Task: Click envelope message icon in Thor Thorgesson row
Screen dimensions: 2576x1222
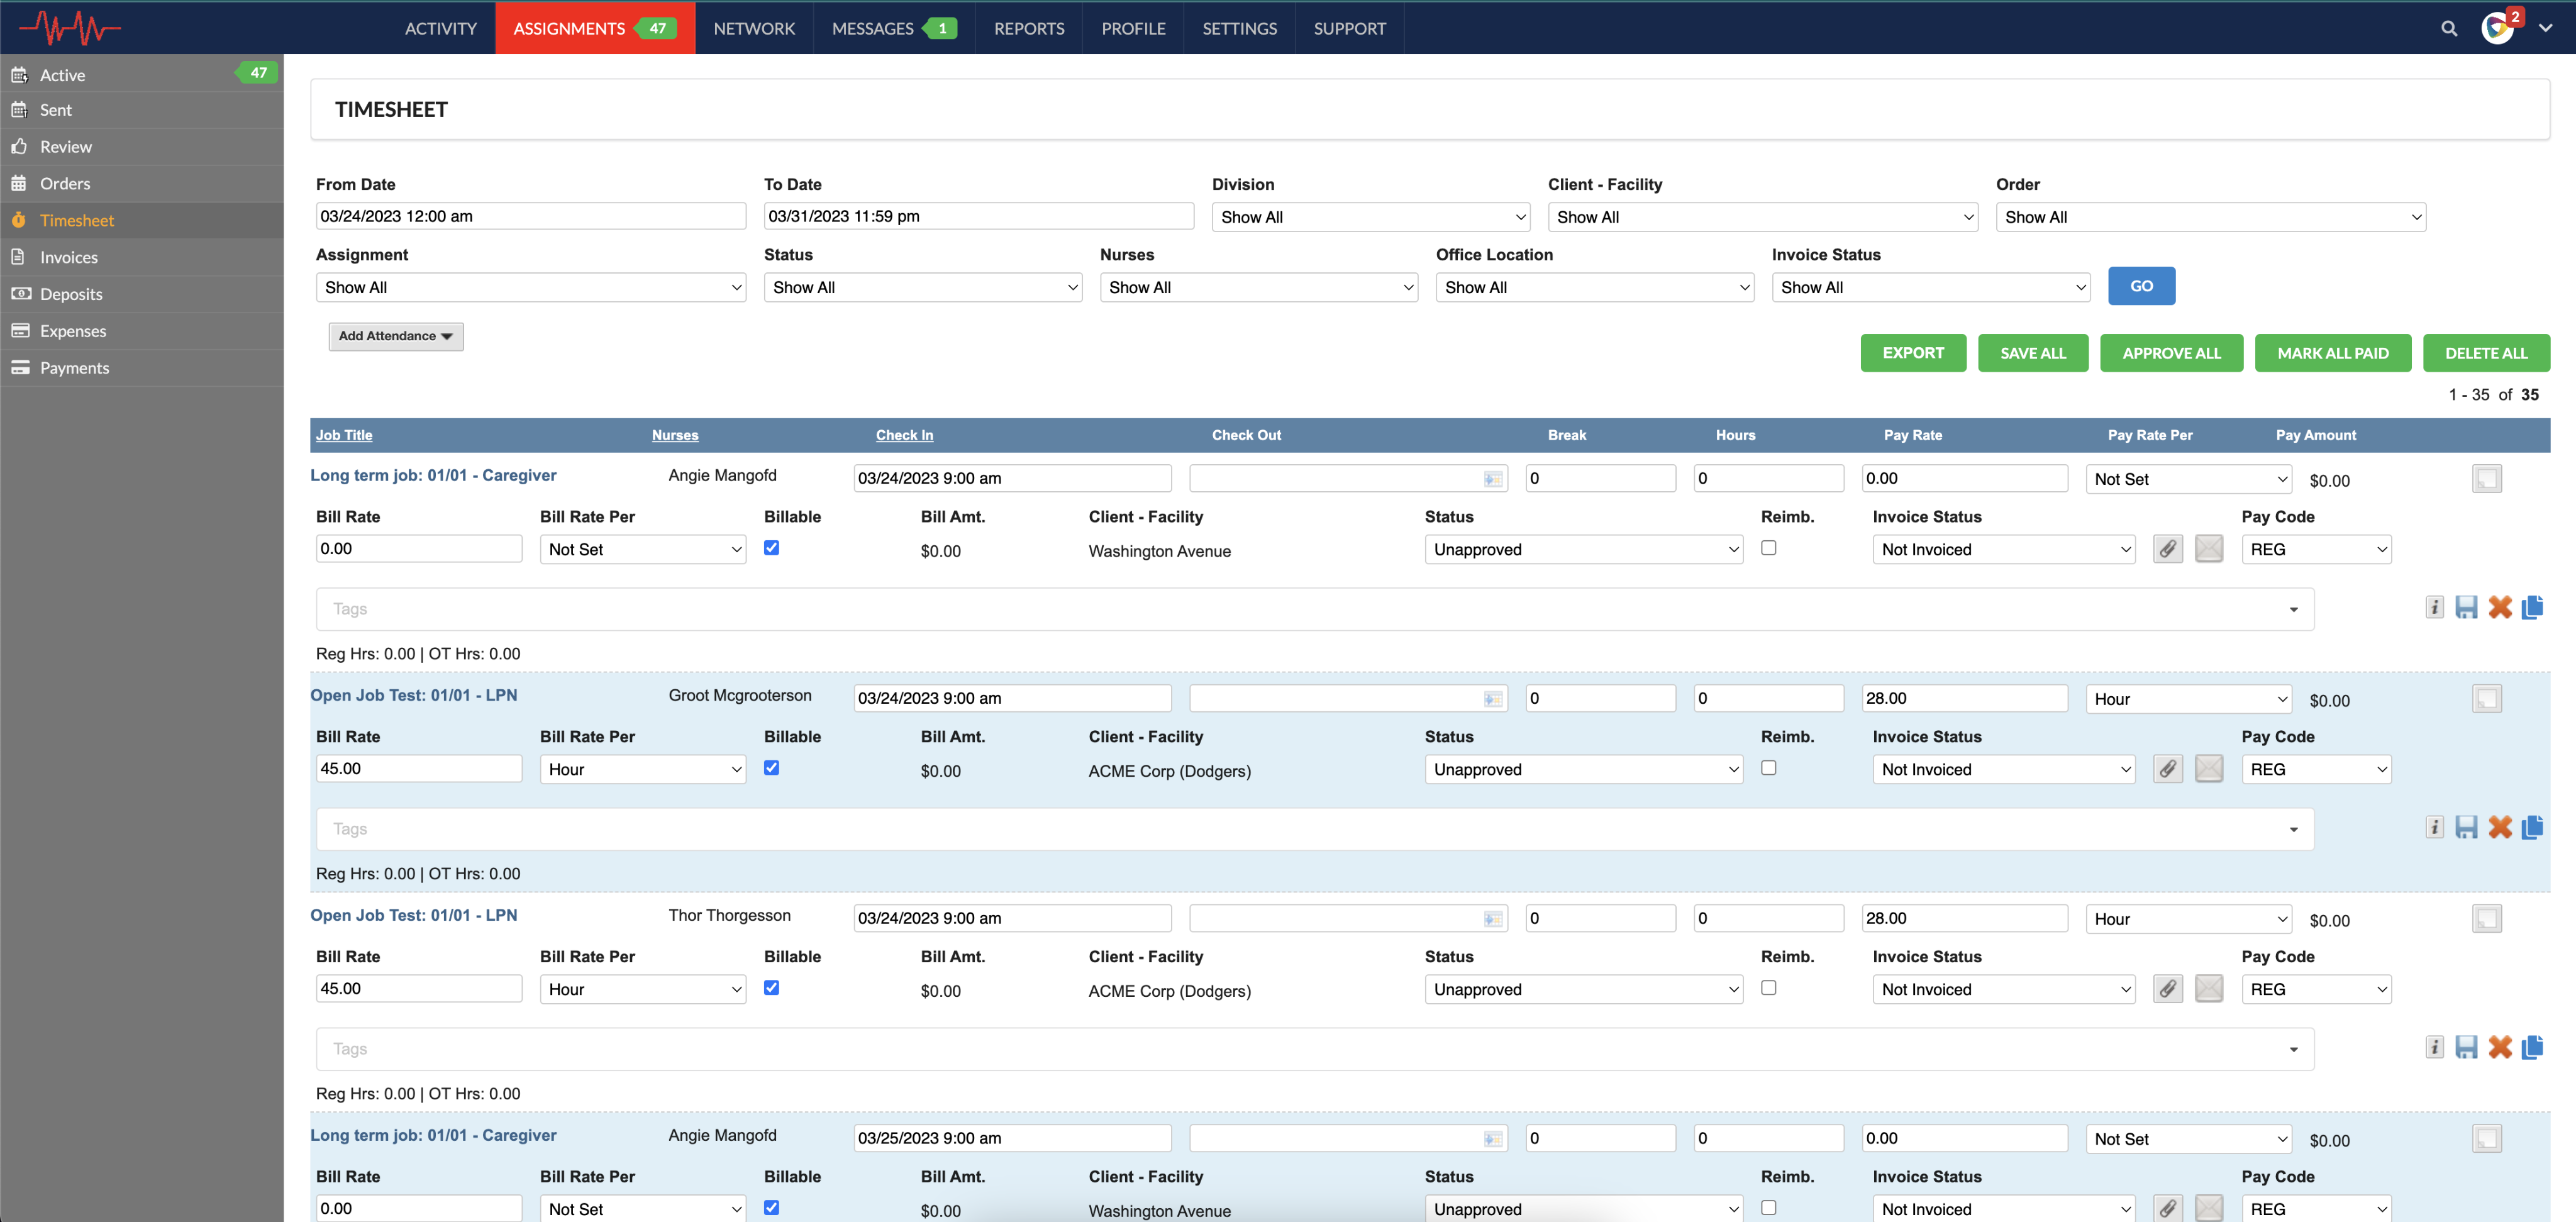Action: (2209, 989)
